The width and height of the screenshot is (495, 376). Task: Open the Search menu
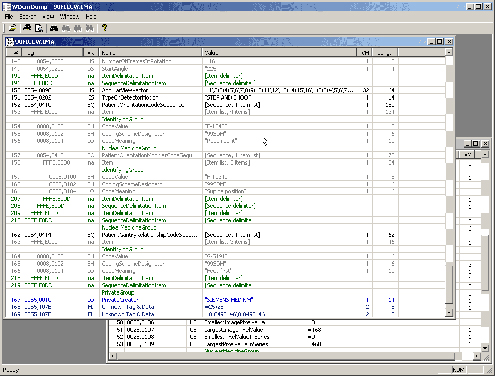(27, 17)
